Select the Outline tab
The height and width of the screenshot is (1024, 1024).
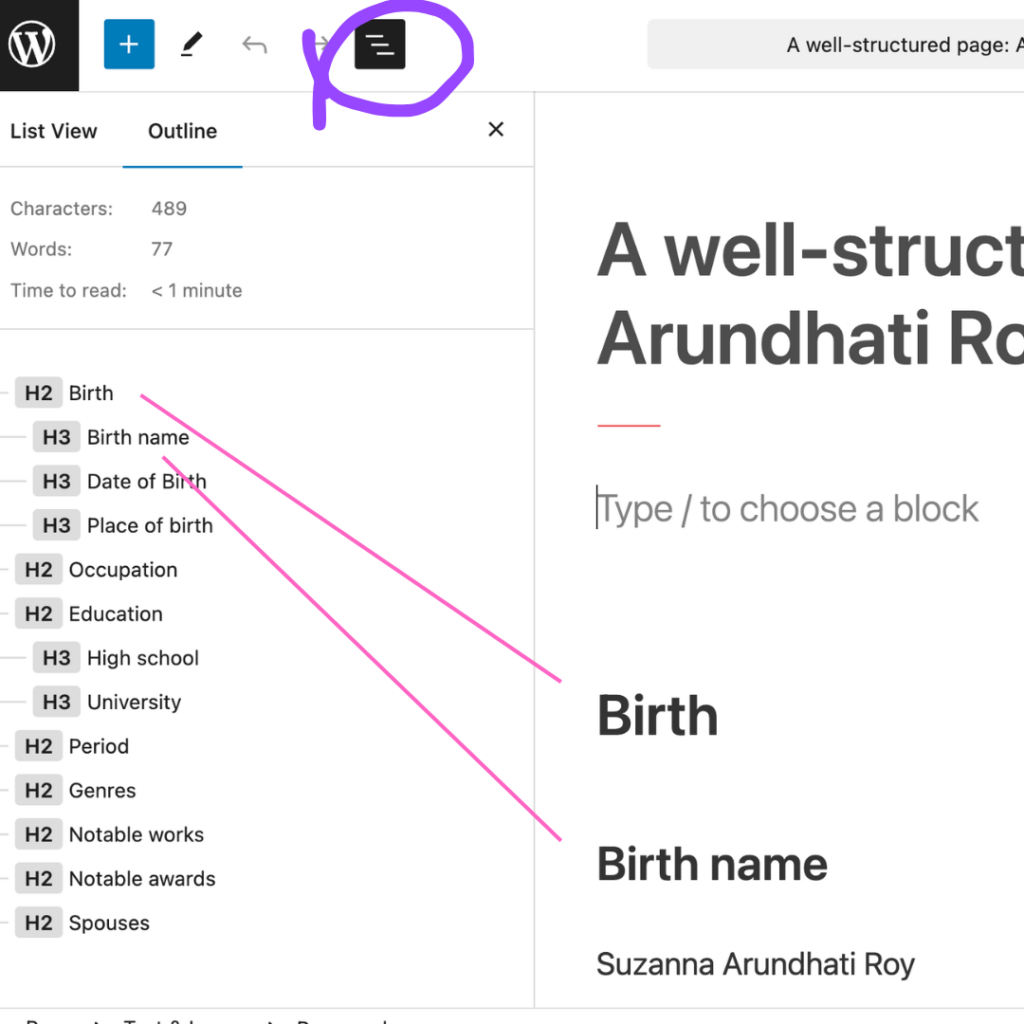click(182, 131)
